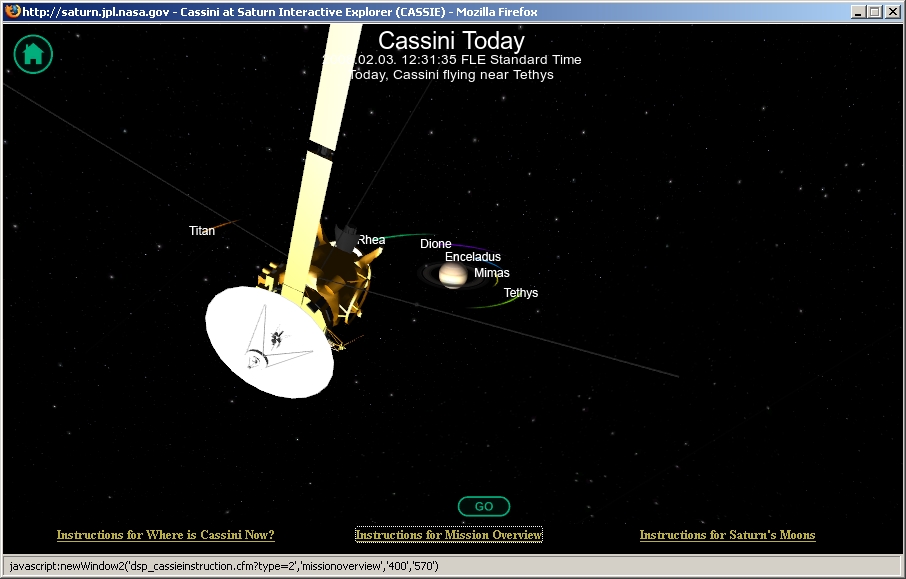
Task: Select the Dione moon label
Action: (x=436, y=244)
